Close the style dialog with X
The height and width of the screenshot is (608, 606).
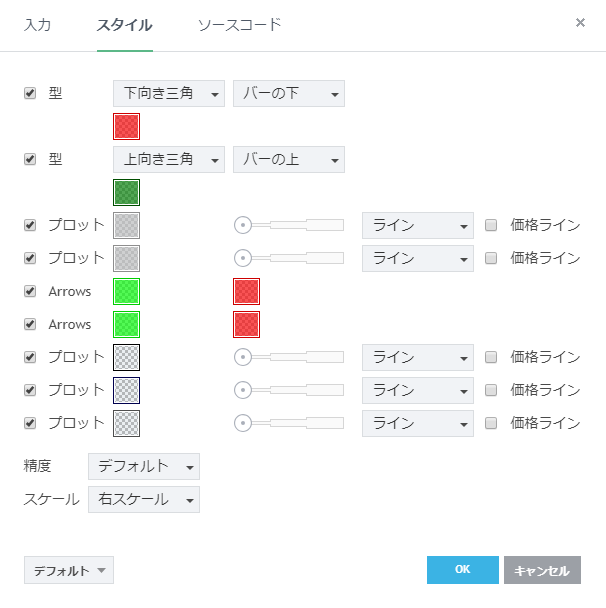tap(580, 22)
